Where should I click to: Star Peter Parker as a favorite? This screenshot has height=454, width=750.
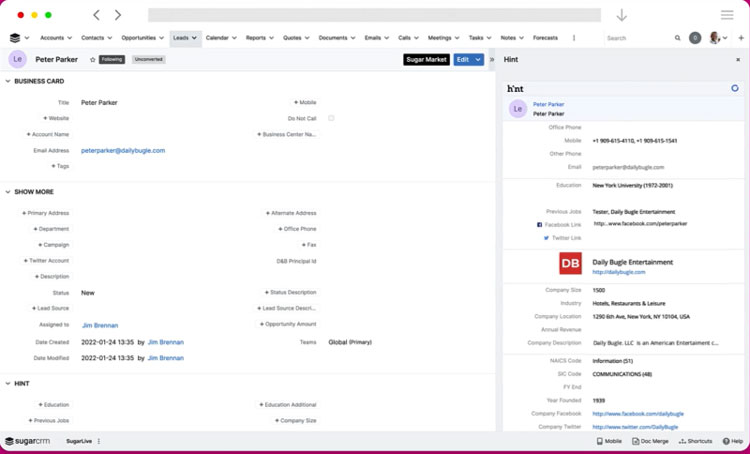click(x=93, y=60)
